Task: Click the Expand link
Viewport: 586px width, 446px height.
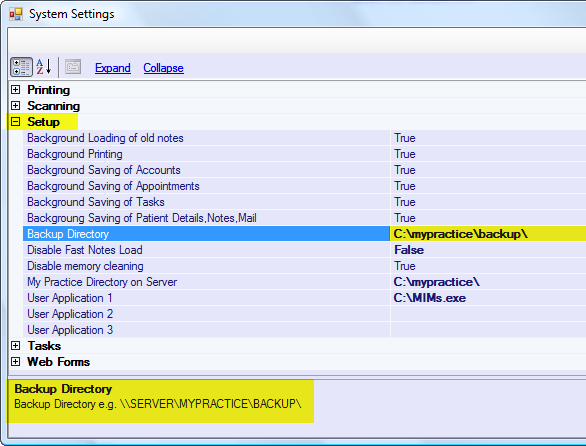Action: click(x=113, y=68)
